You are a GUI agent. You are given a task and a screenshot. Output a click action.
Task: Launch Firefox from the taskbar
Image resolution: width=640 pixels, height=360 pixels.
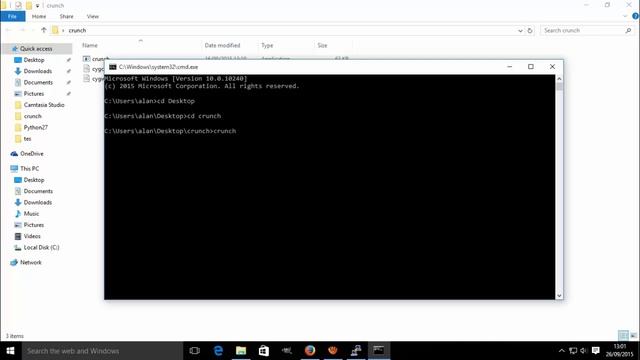[x=310, y=351]
